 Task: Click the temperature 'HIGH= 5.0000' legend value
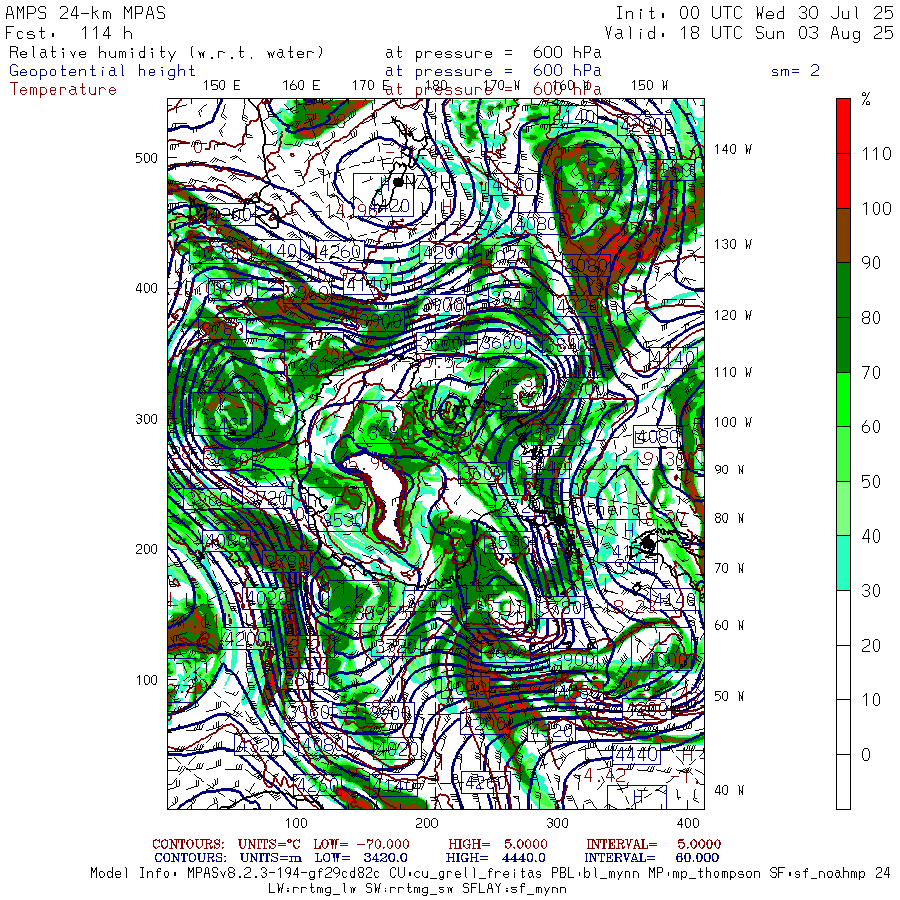498,844
